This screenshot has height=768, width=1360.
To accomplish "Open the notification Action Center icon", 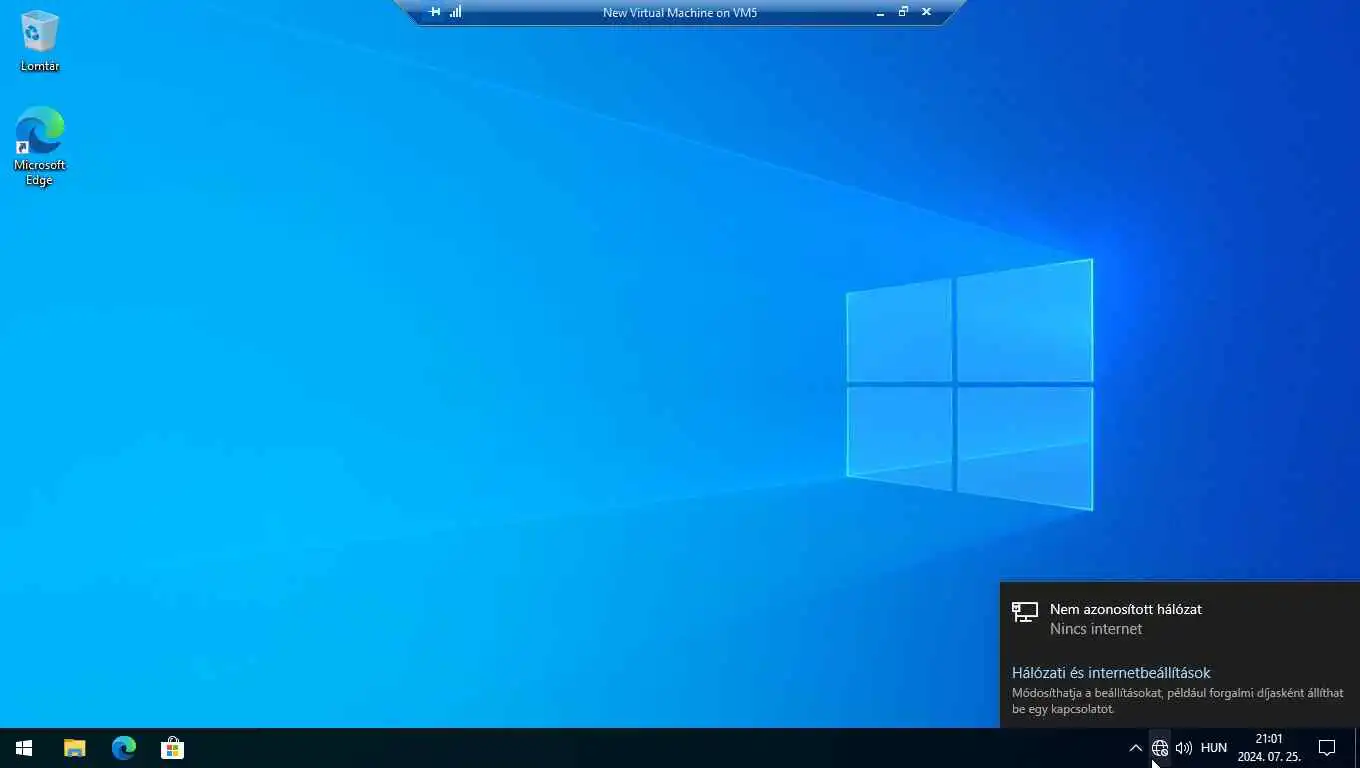I will pyautogui.click(x=1327, y=748).
